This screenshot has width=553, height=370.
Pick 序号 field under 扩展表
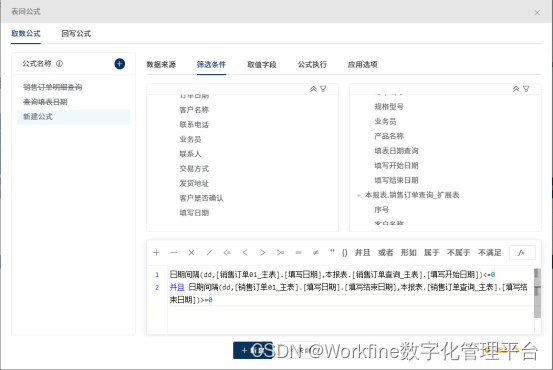coord(382,210)
